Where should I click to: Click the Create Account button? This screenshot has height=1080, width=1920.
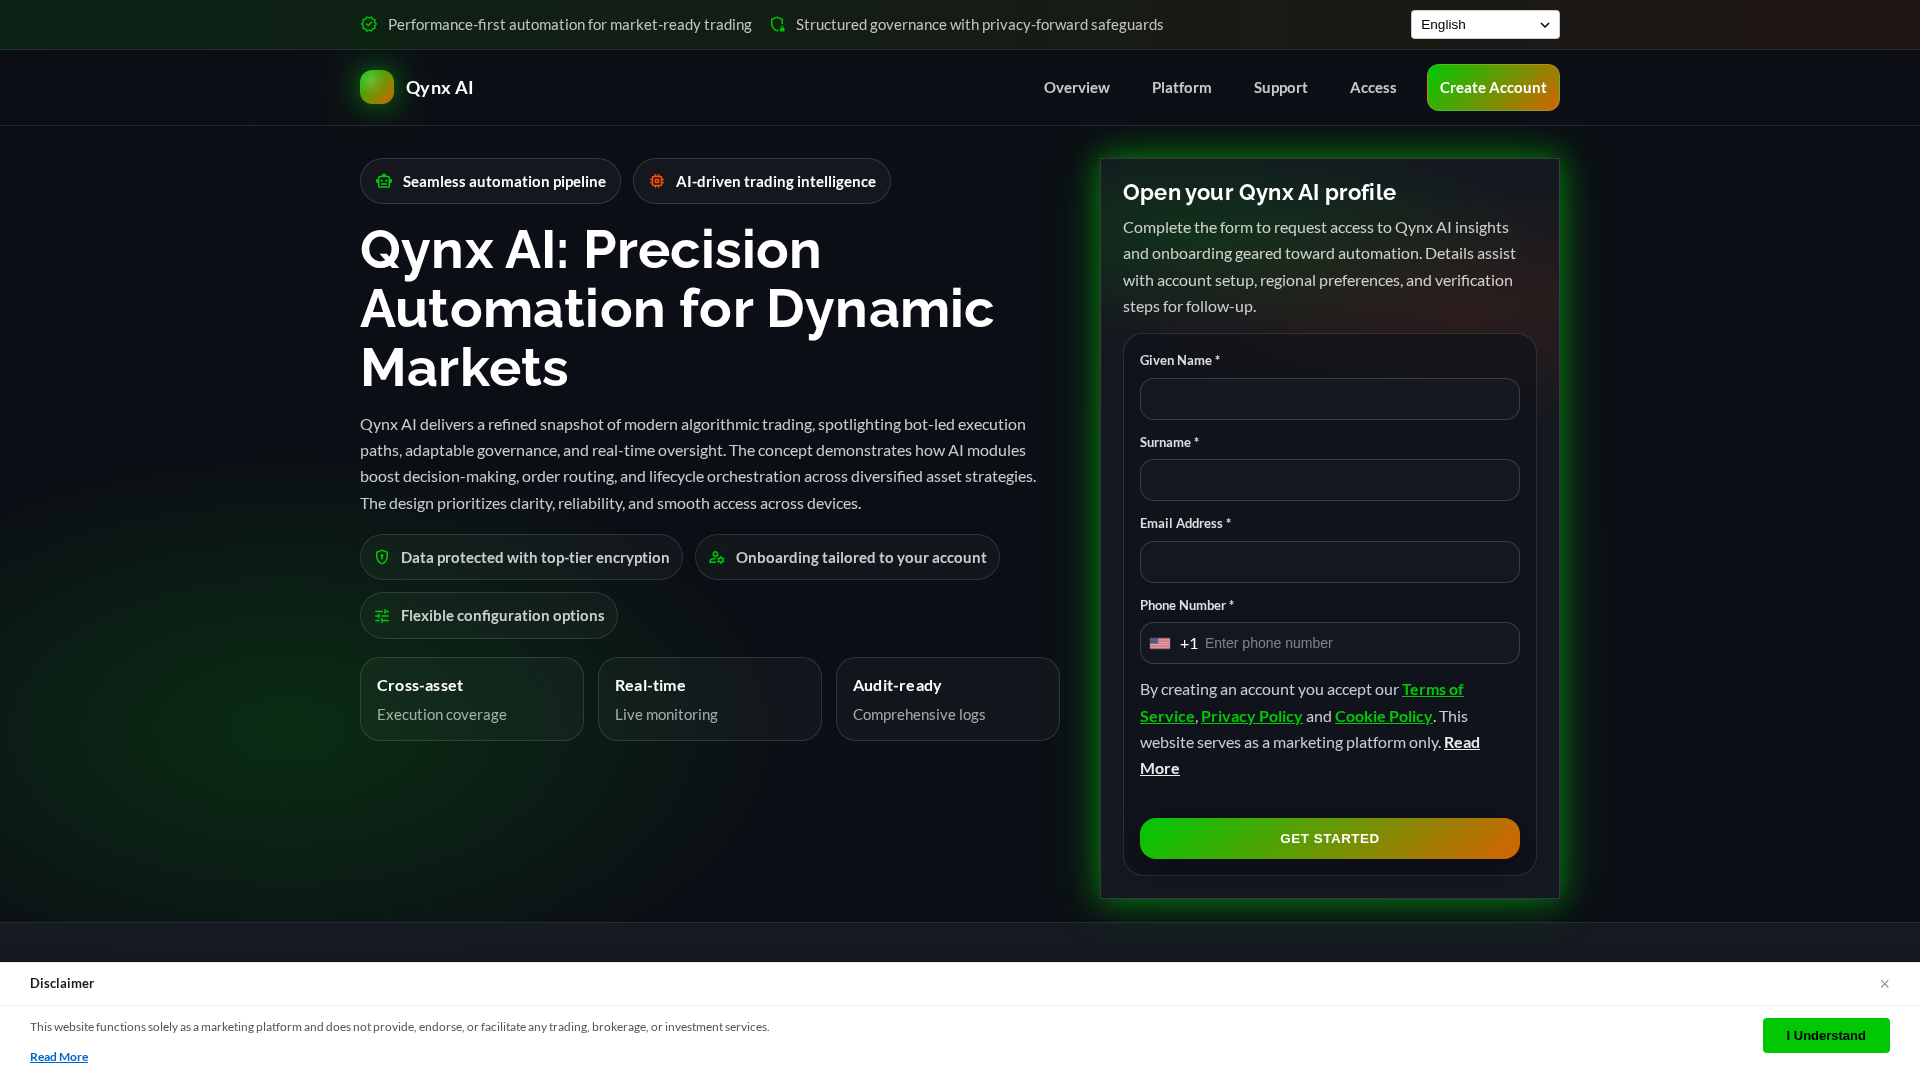[1493, 87]
